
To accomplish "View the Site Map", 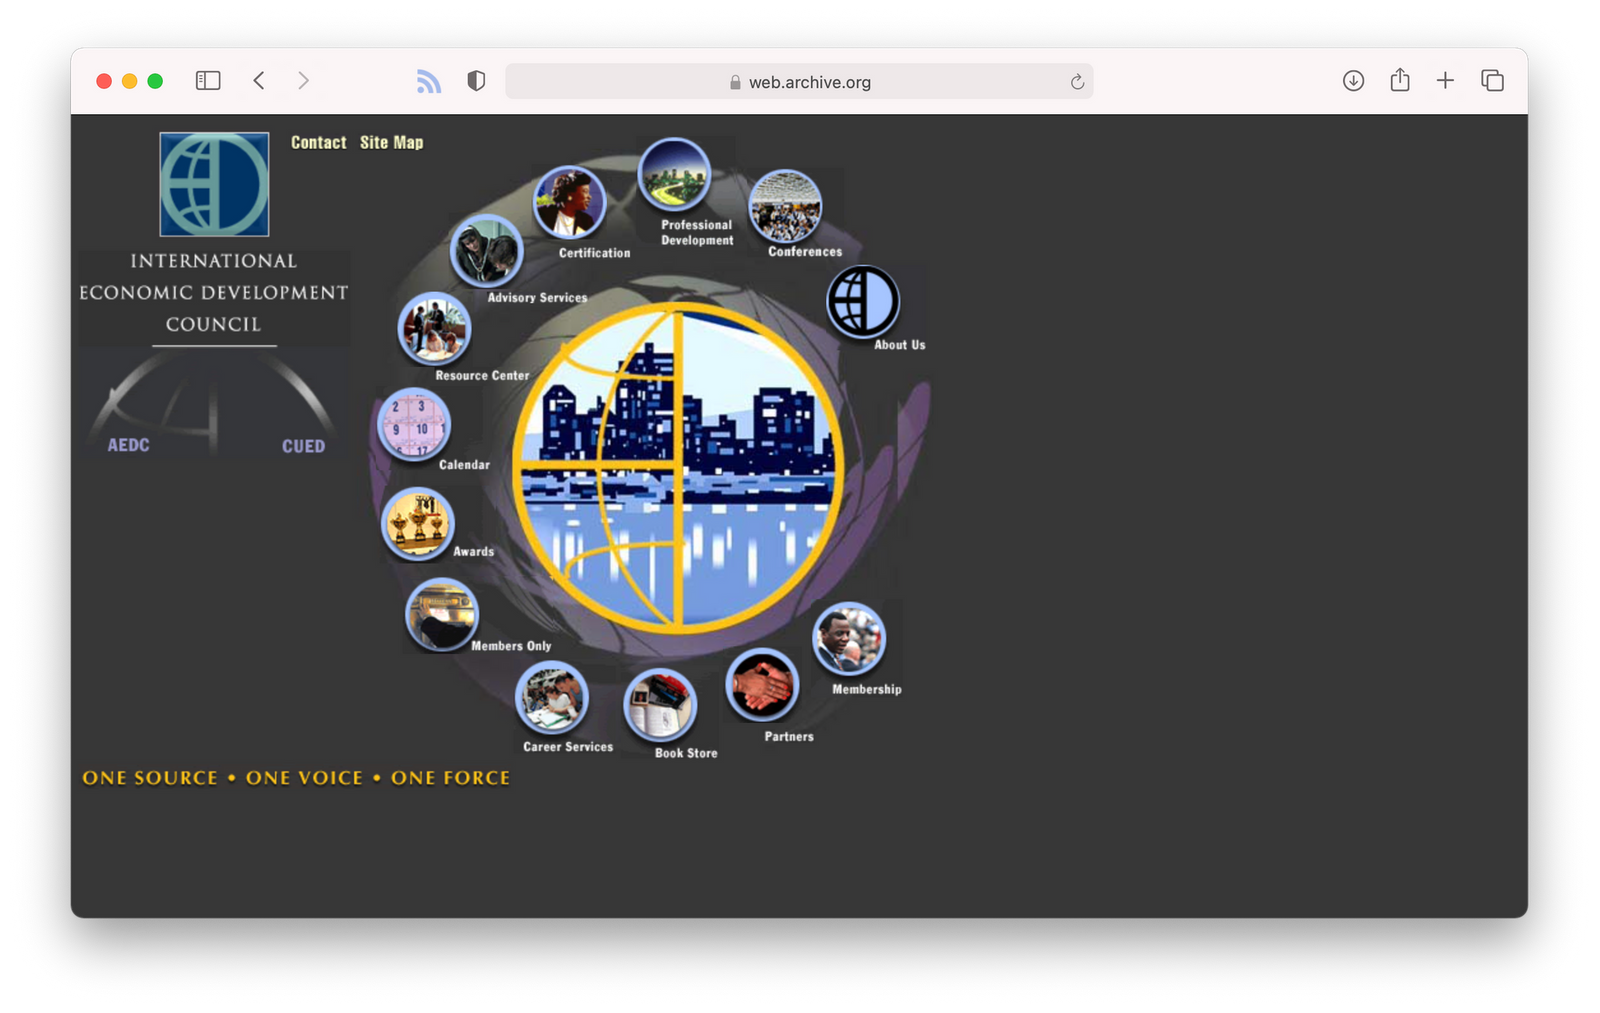I will (392, 142).
